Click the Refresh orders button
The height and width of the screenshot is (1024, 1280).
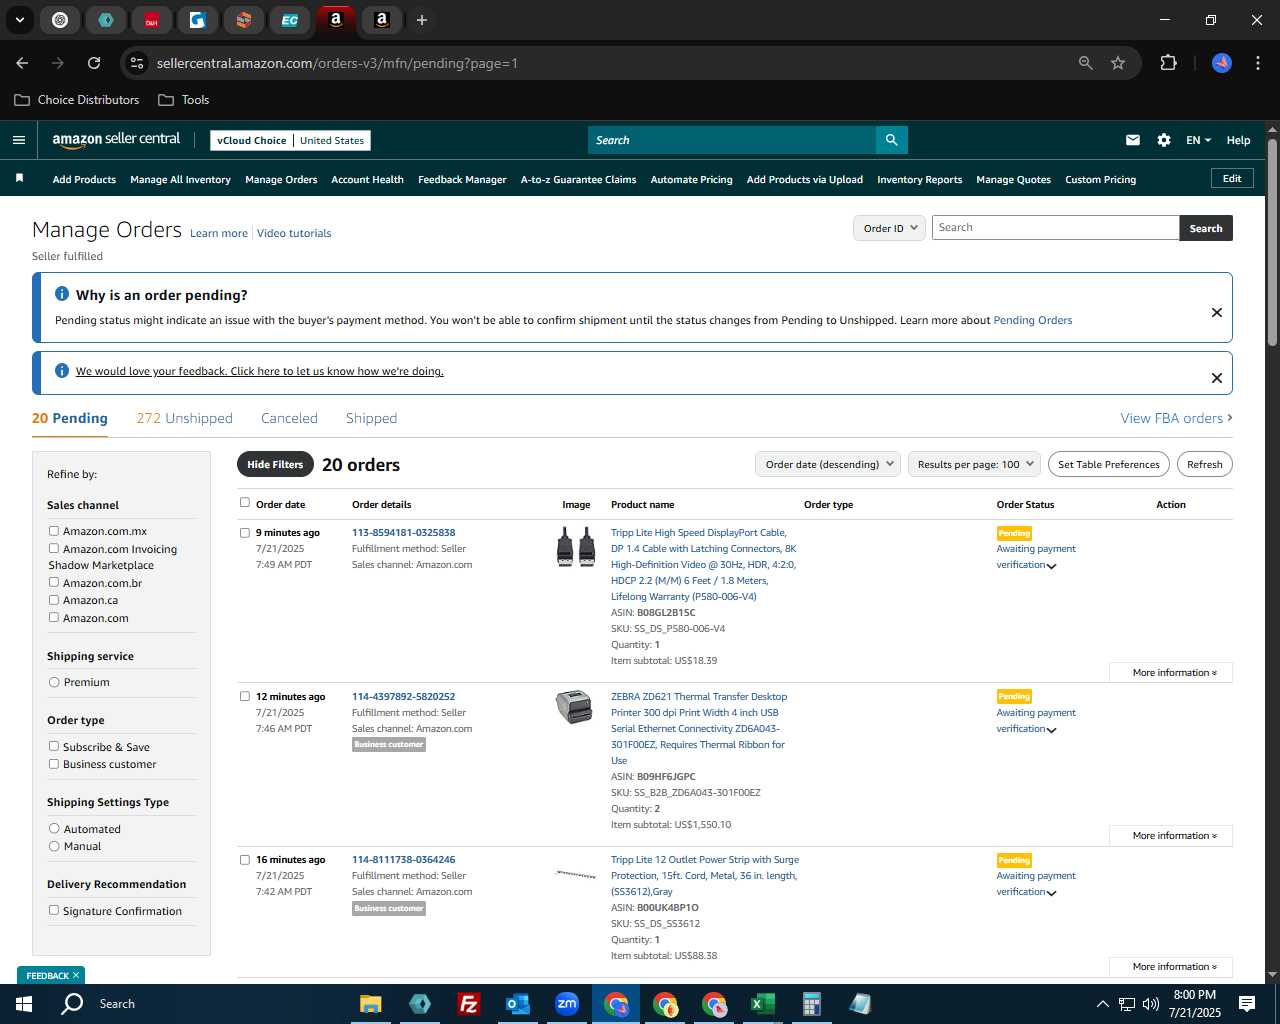(x=1204, y=464)
